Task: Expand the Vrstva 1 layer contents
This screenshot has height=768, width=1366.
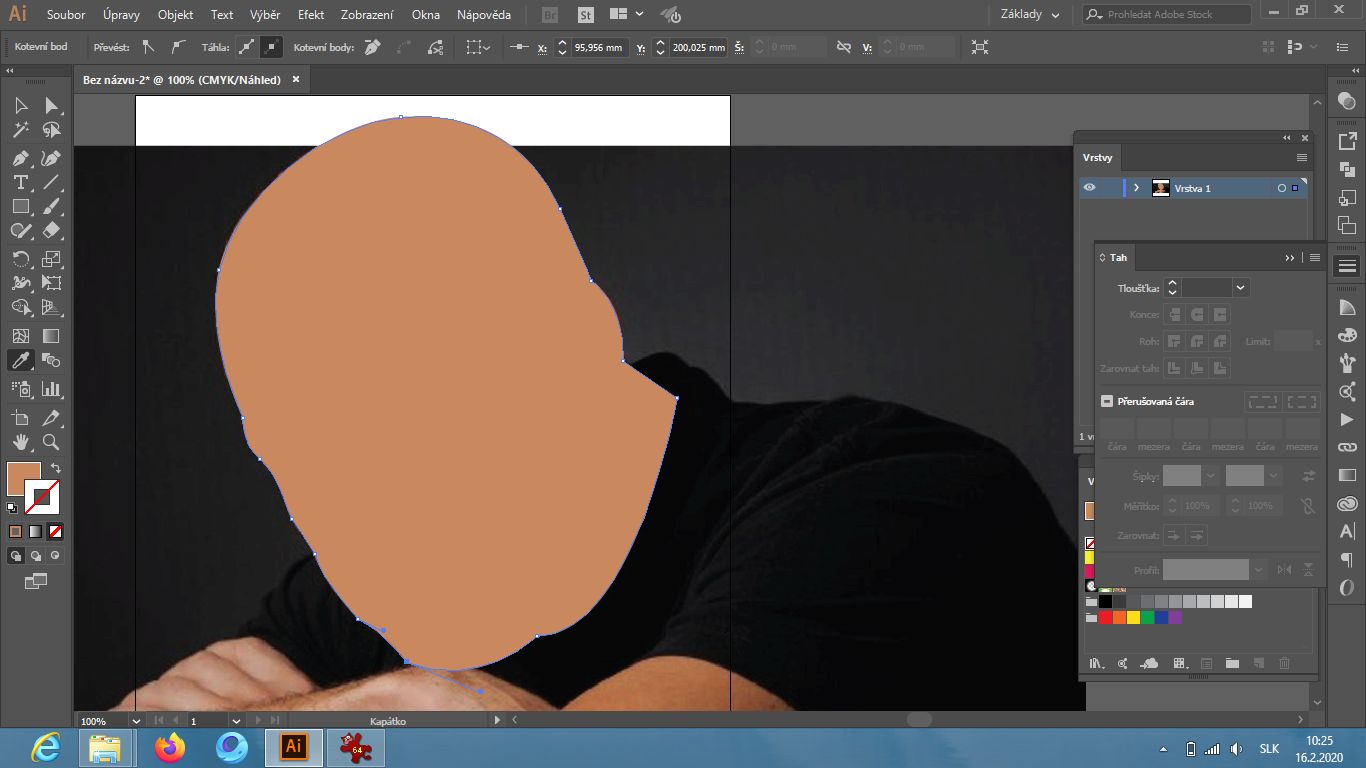Action: (1136, 188)
